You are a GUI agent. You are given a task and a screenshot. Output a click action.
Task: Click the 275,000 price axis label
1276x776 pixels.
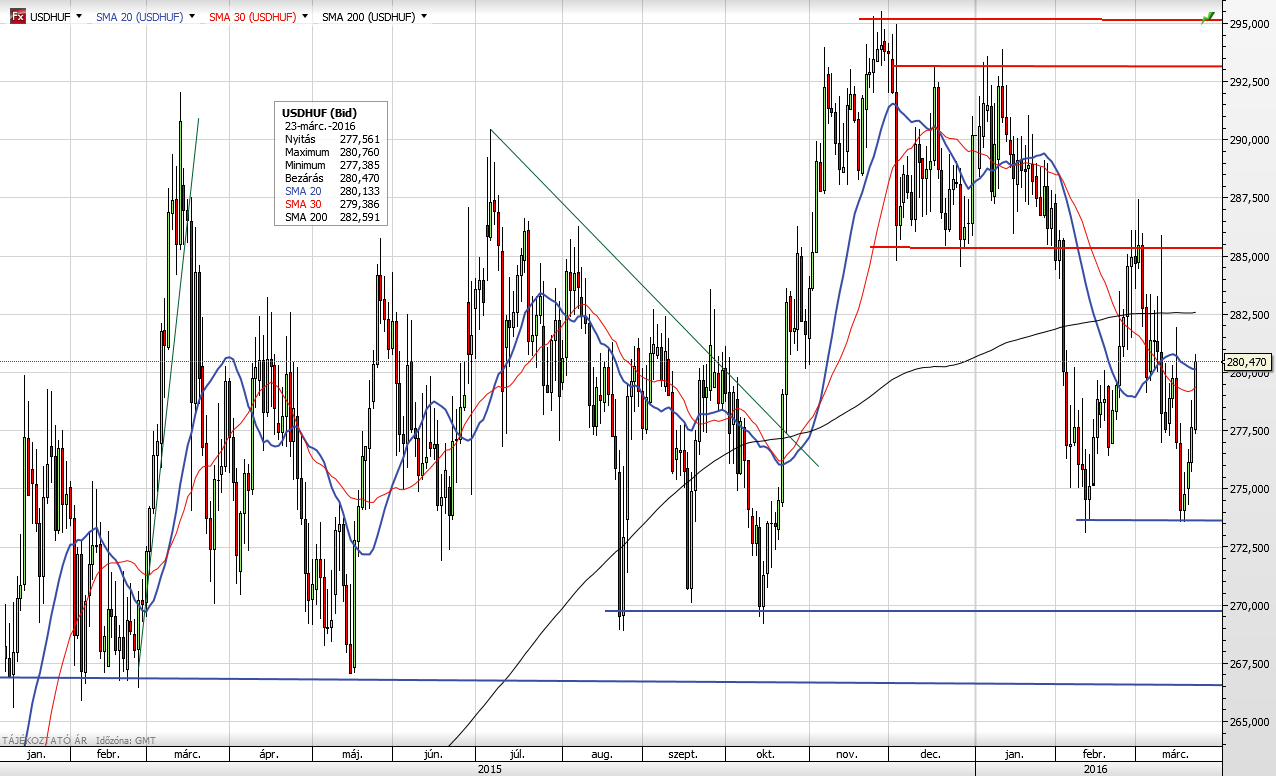[x=1250, y=490]
